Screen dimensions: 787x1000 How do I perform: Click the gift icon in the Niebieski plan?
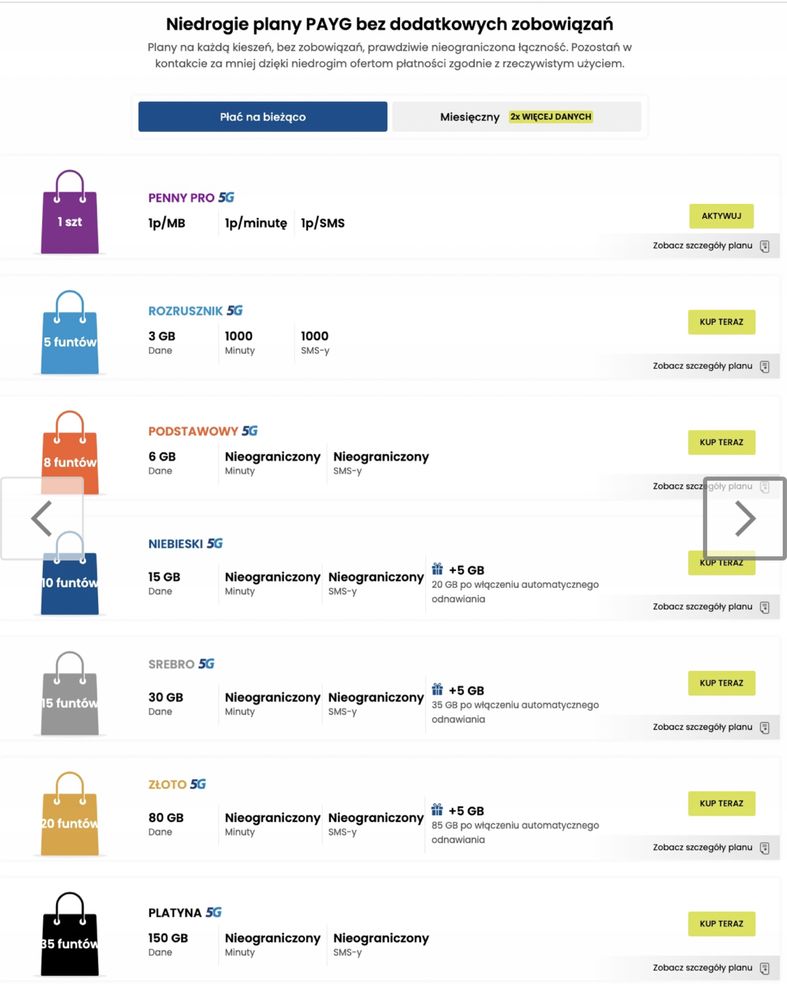(x=437, y=569)
